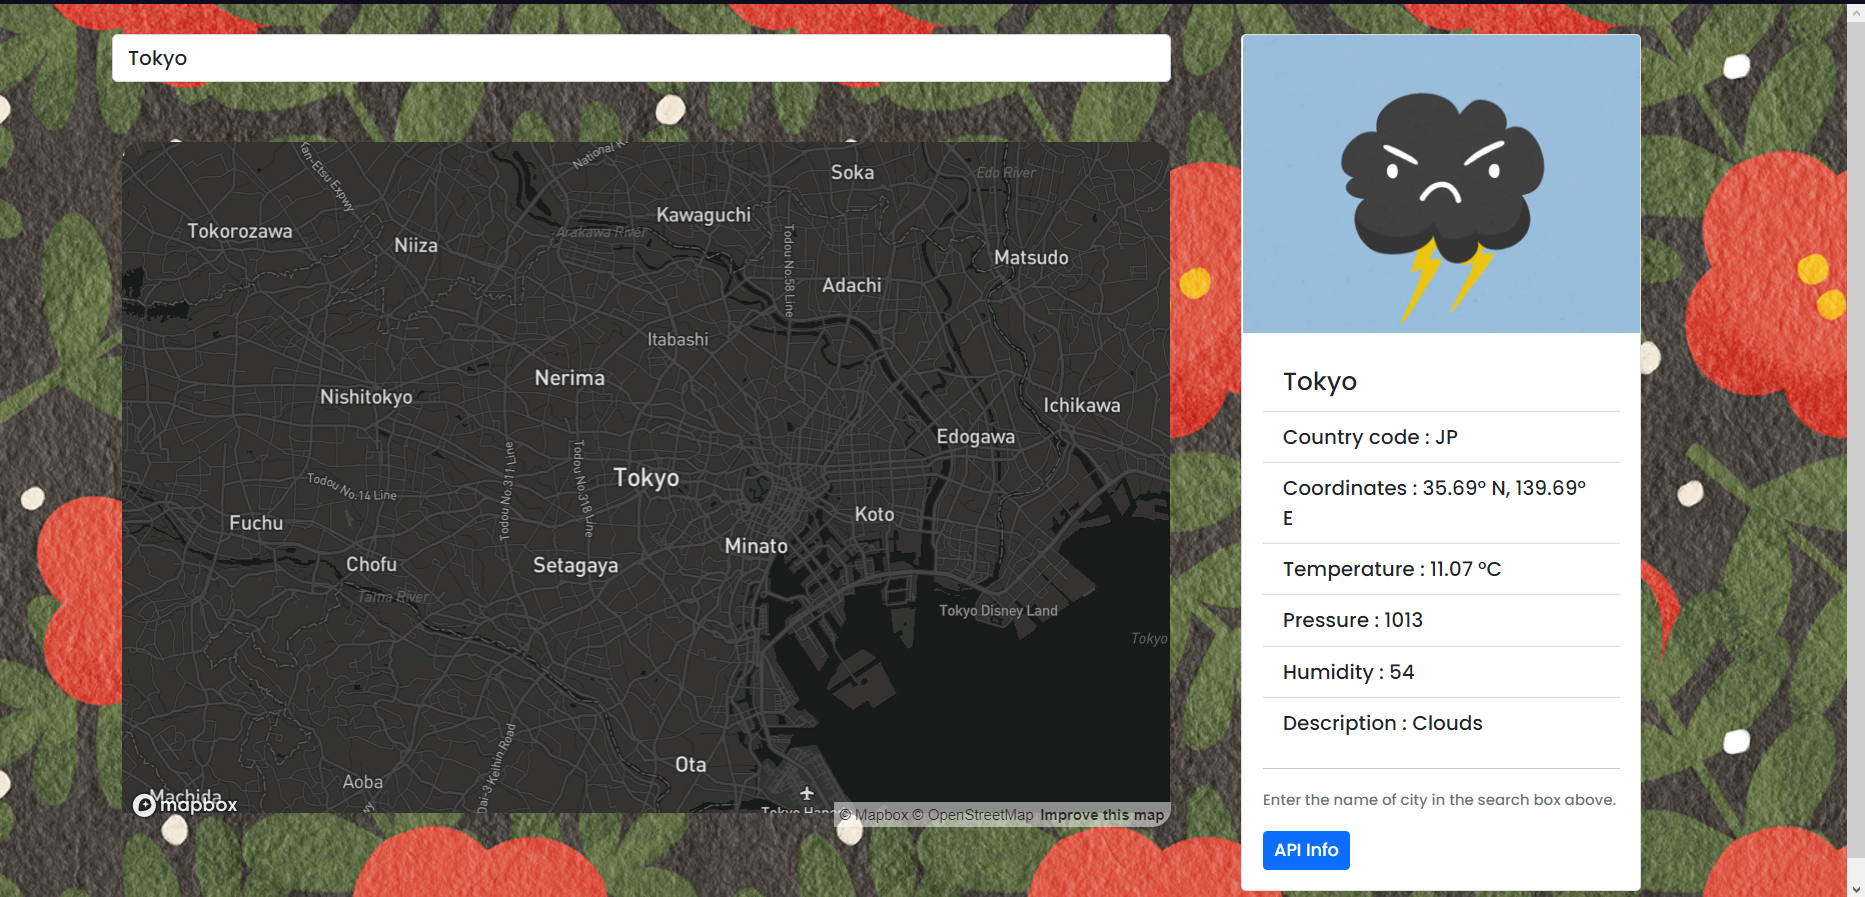Click the Matsudo label on the map
1865x897 pixels.
click(x=1031, y=257)
